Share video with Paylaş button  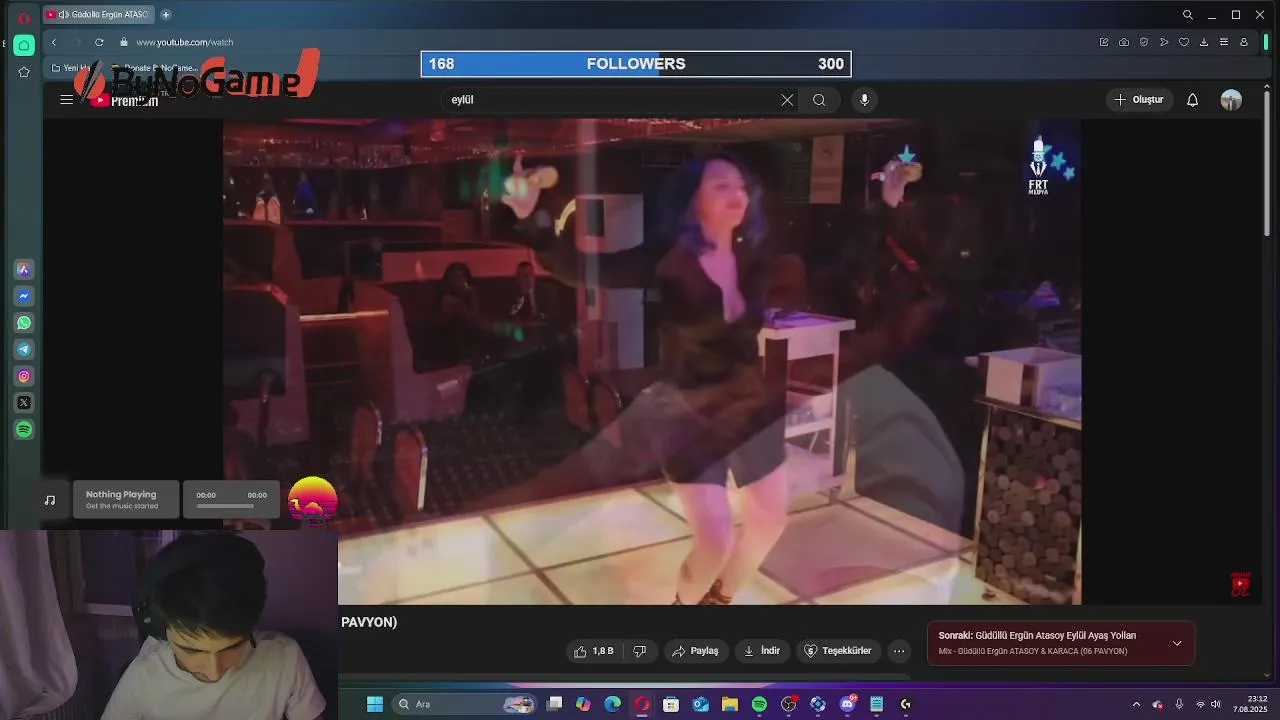(x=696, y=651)
